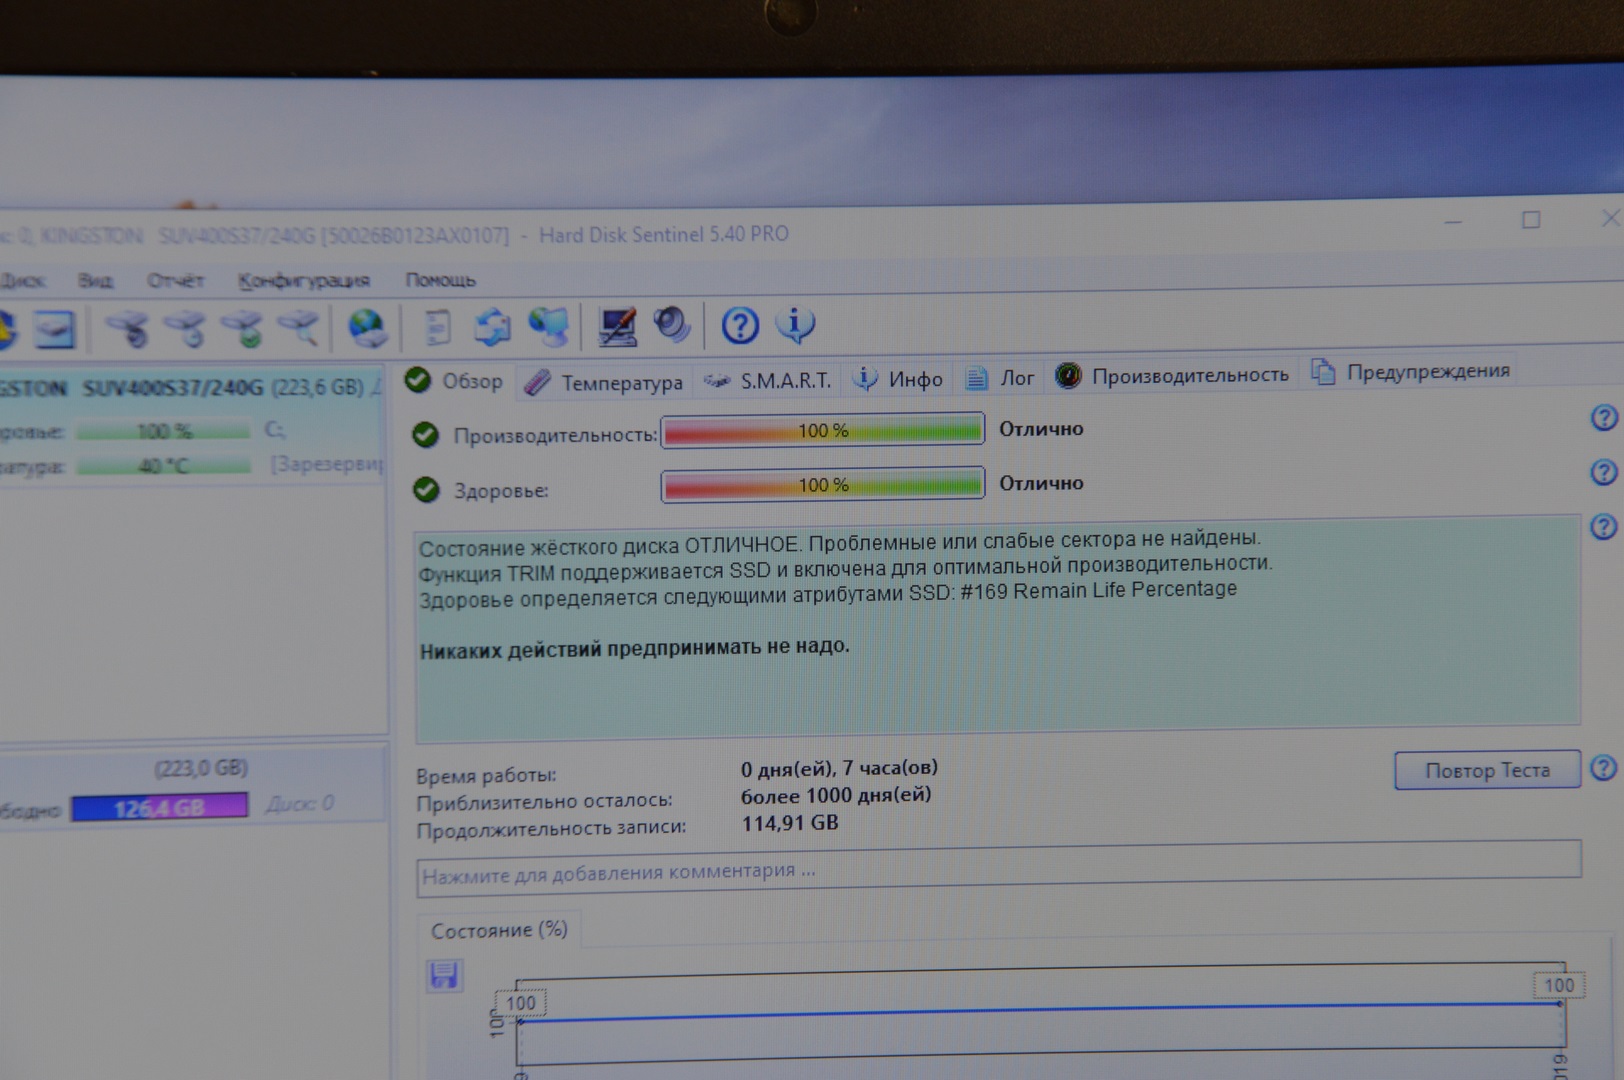This screenshot has height=1080, width=1624.
Task: Click the comment input field
Action: click(998, 868)
